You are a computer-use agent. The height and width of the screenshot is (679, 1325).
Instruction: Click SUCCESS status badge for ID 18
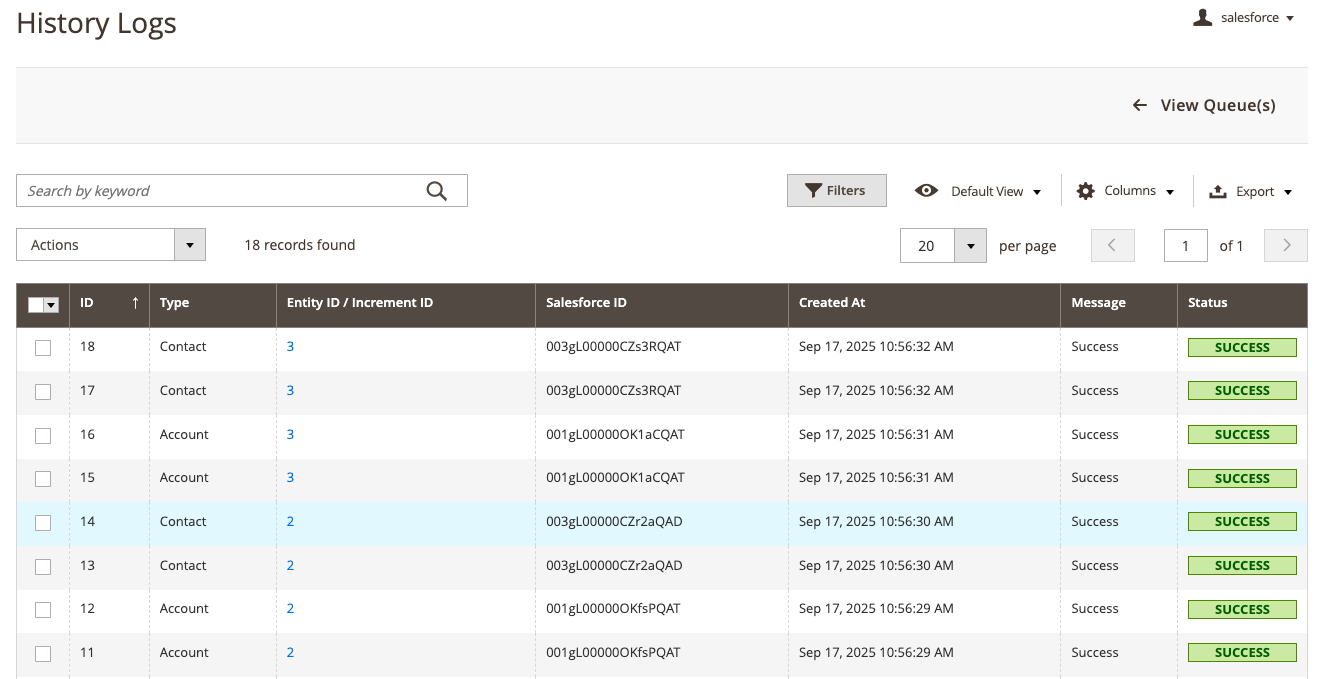1242,347
